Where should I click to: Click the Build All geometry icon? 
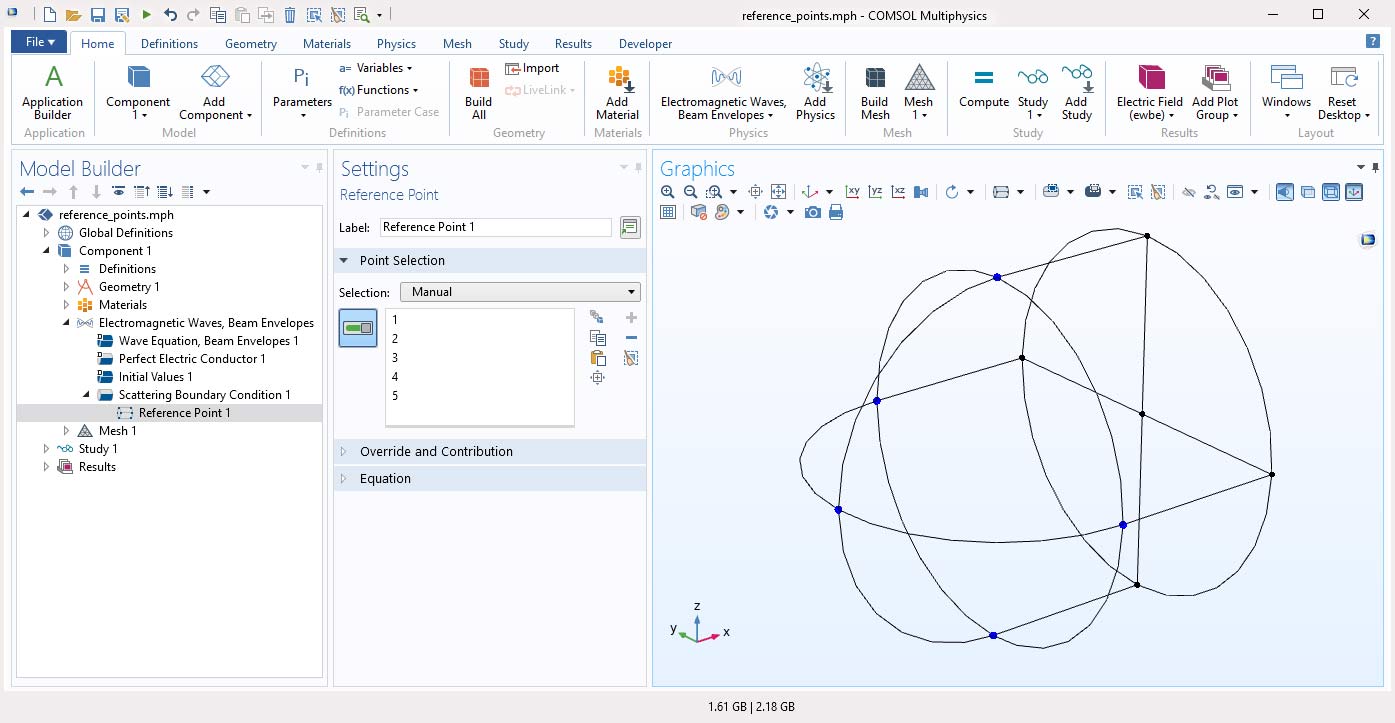478,92
